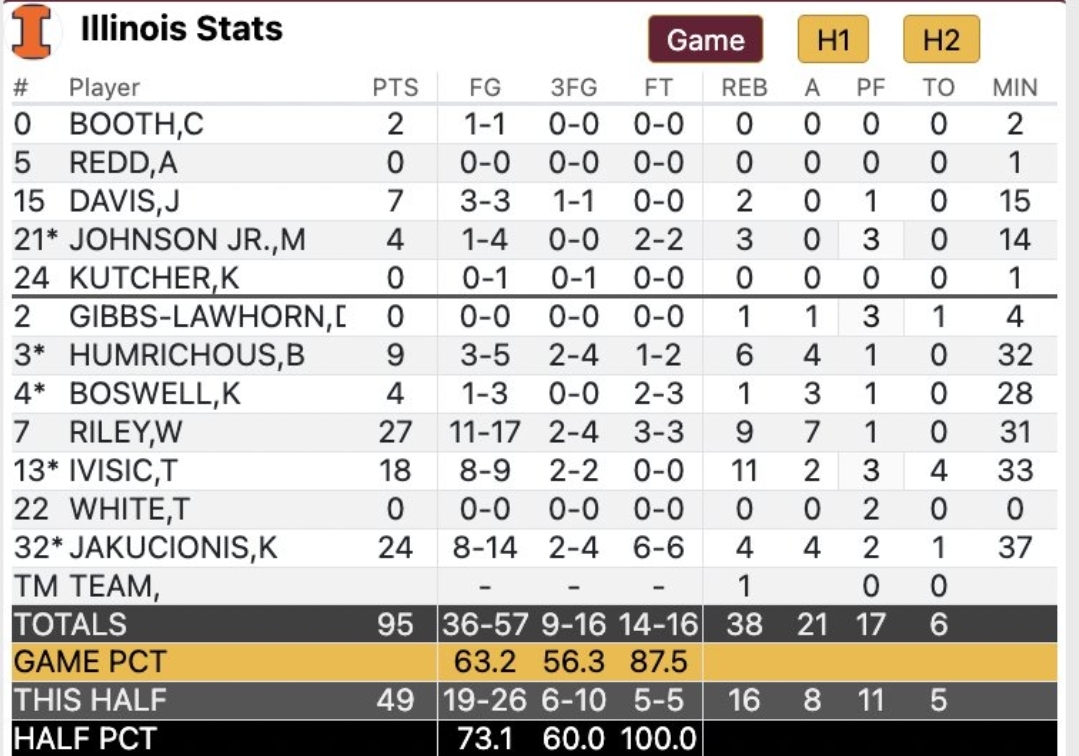1079x756 pixels.
Task: Open HUMRICHOUS,B player entry
Action: tap(186, 355)
